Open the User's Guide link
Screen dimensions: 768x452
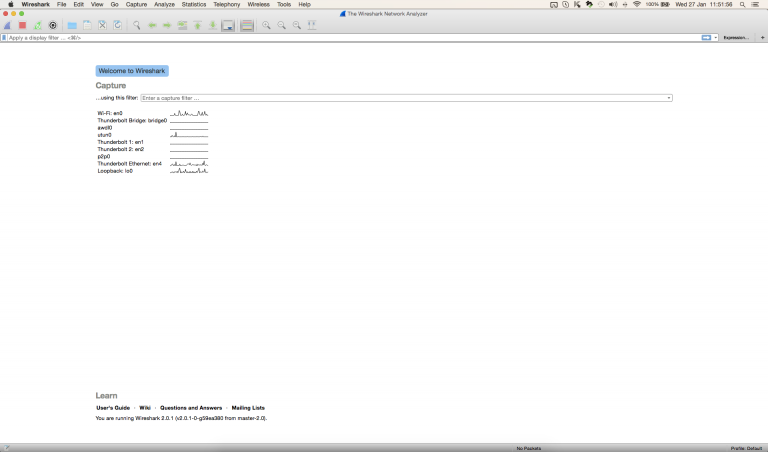pyautogui.click(x=113, y=408)
